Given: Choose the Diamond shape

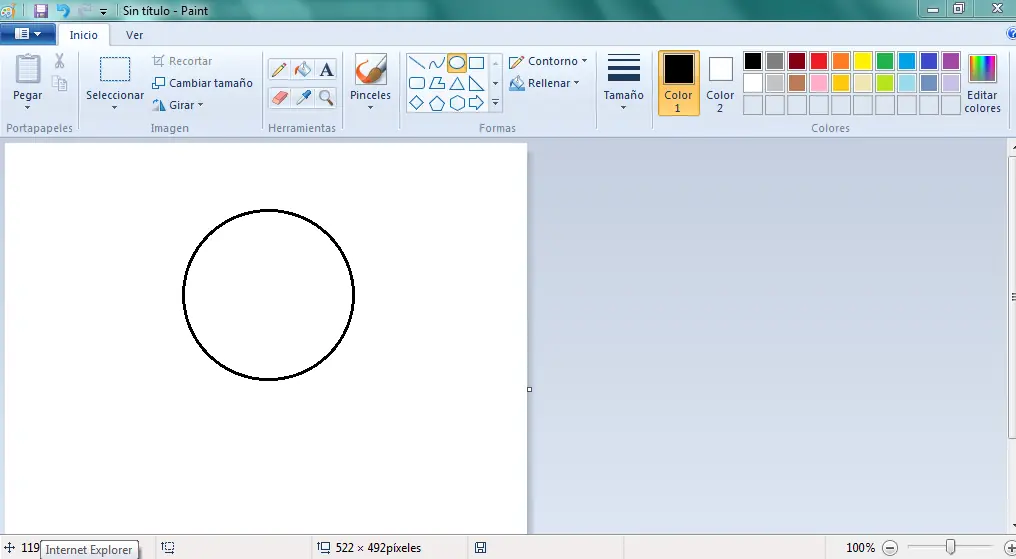Looking at the screenshot, I should (417, 103).
